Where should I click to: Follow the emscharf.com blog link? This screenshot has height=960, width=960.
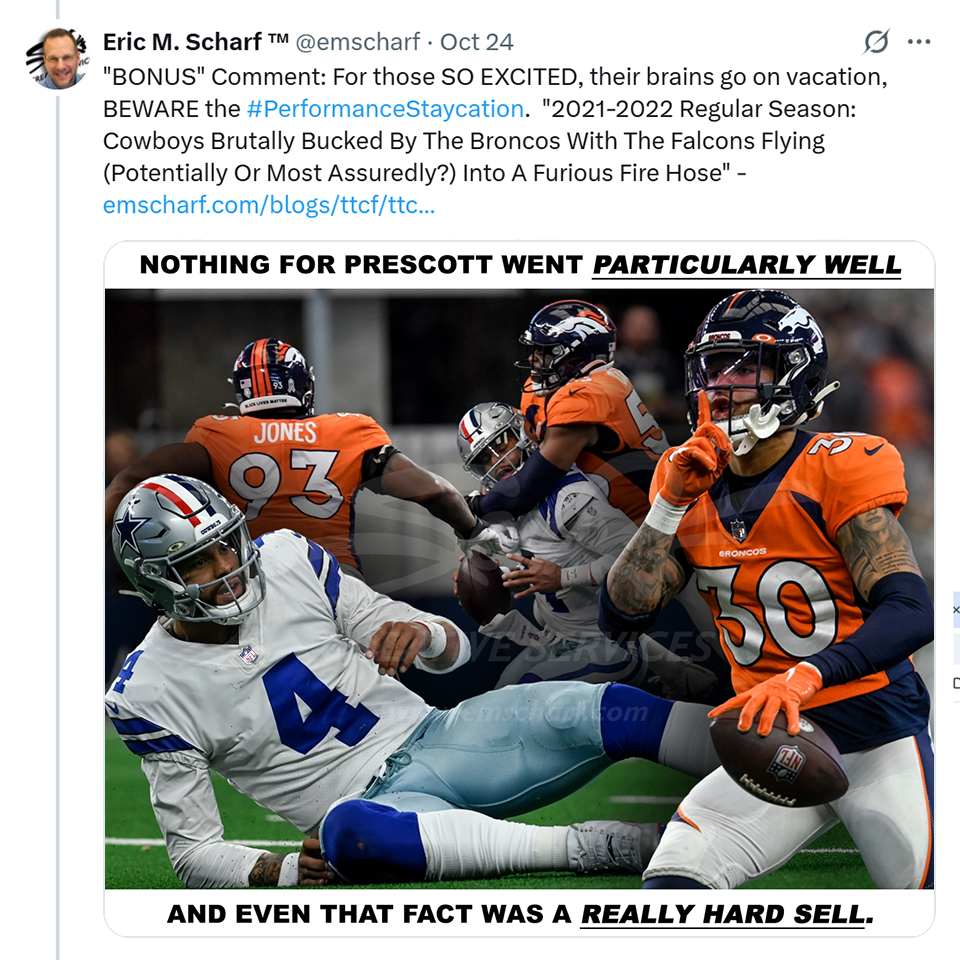[268, 206]
